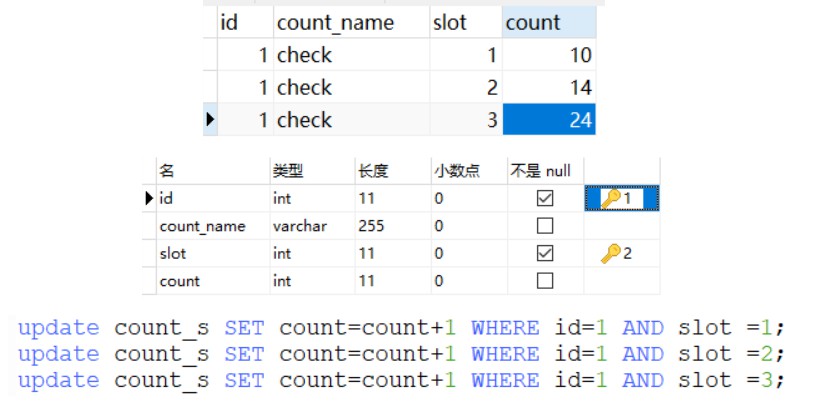Click the 不是 null column header
This screenshot has height=401, width=829.
[545, 171]
